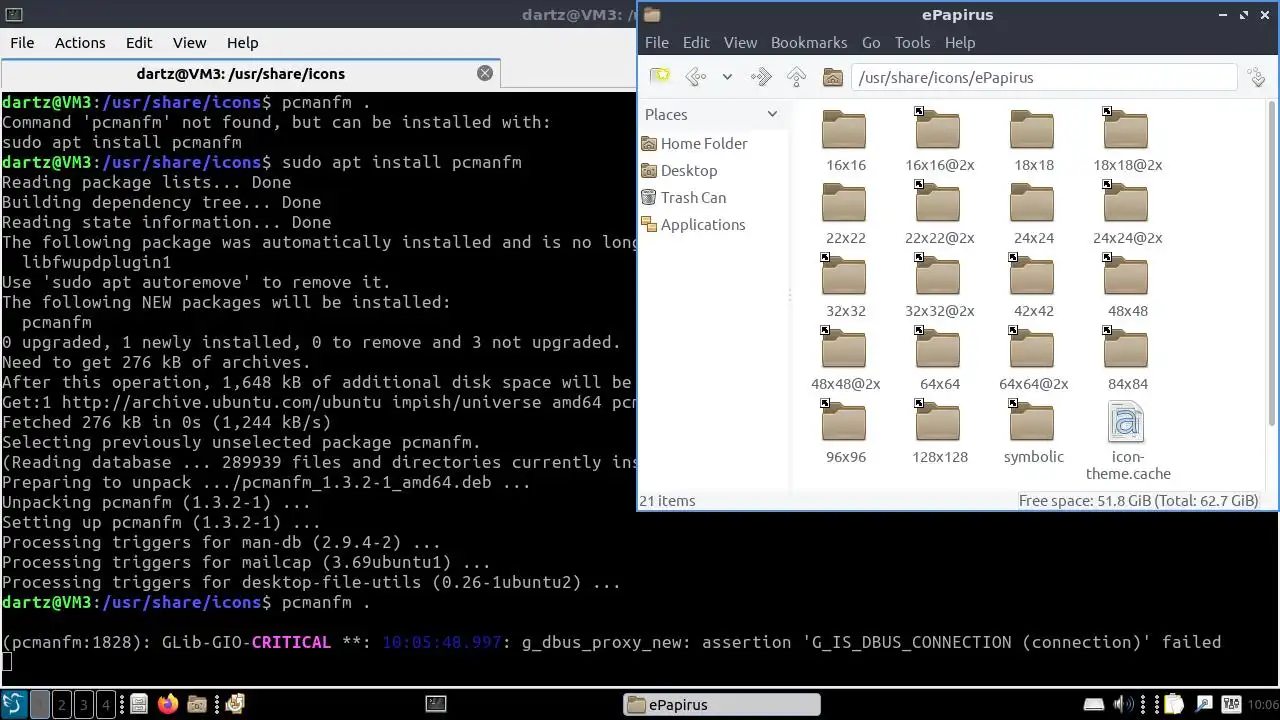Select the 96x96 folder icon

(x=844, y=423)
